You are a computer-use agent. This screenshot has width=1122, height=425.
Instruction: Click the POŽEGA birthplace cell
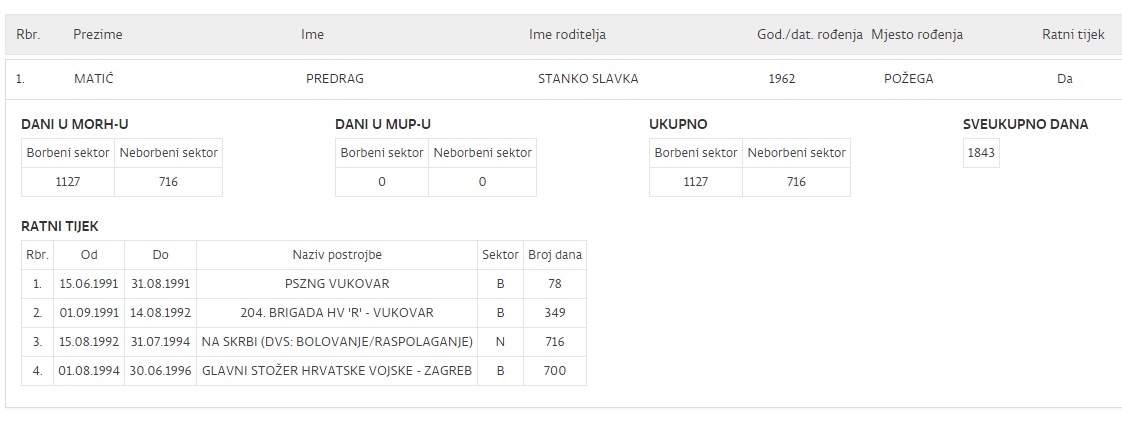coord(909,79)
